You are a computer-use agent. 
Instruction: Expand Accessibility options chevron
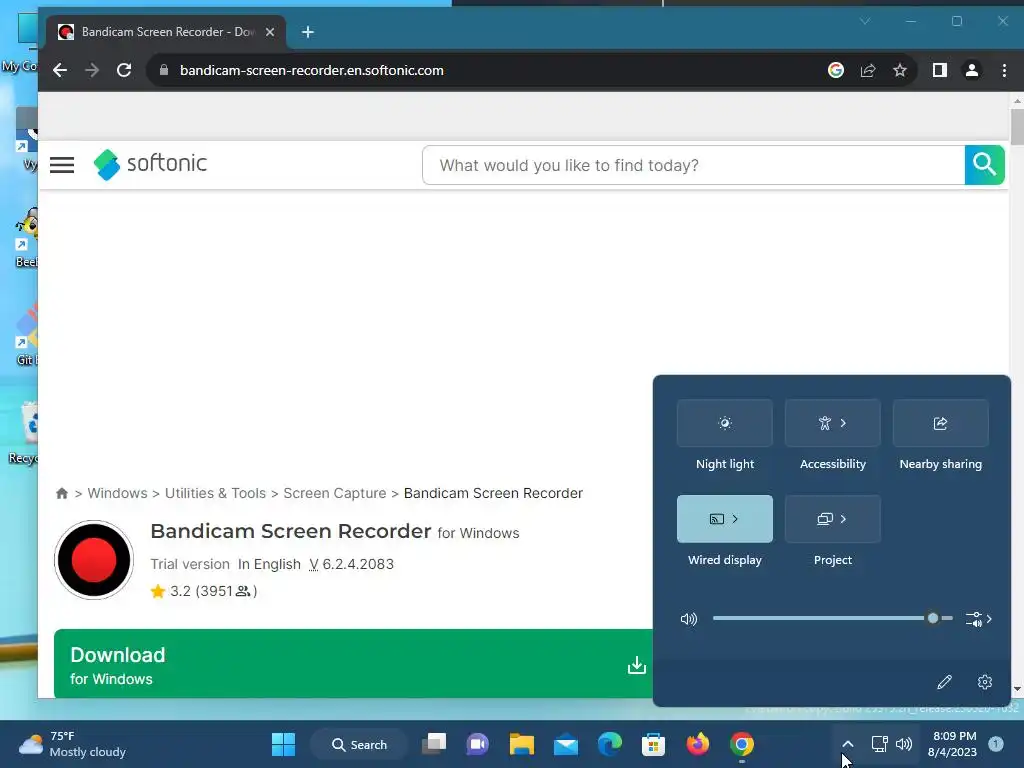click(843, 423)
